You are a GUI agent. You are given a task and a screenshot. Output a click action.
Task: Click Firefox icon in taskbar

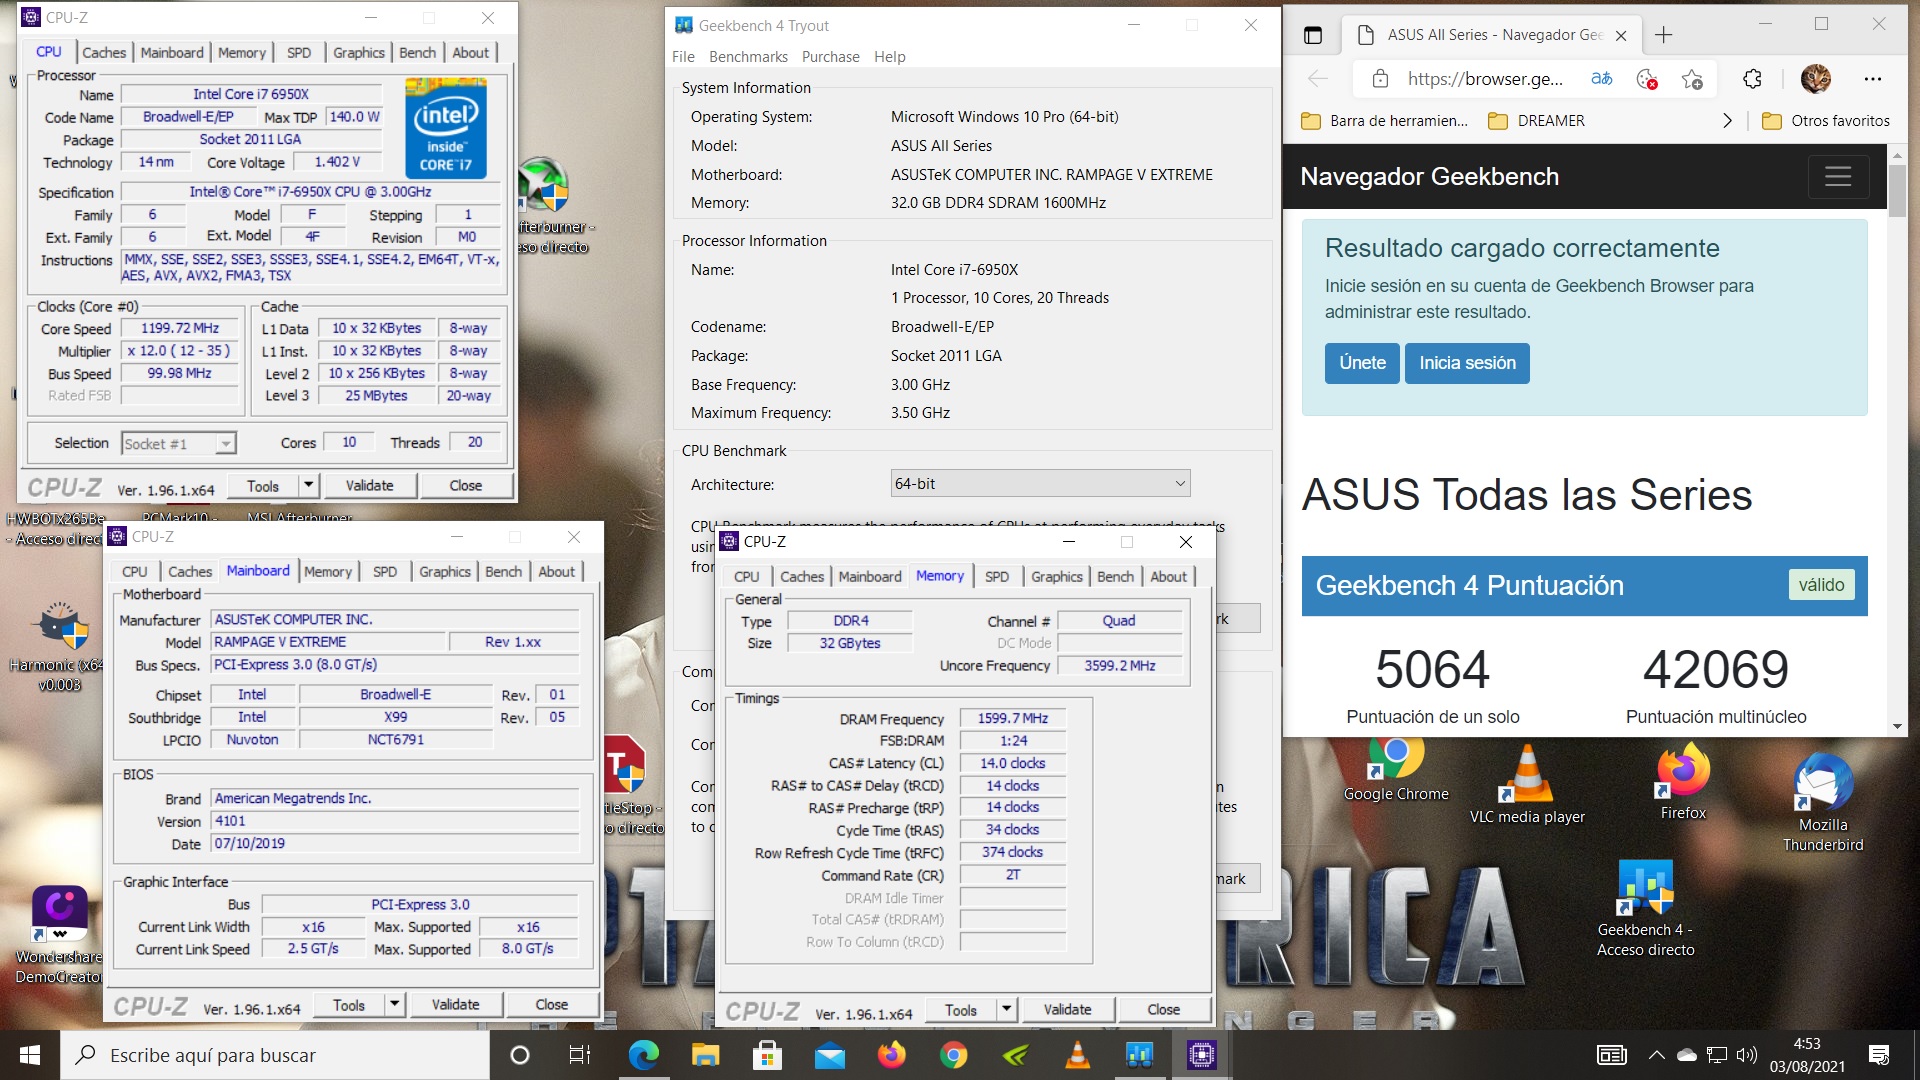point(891,1055)
